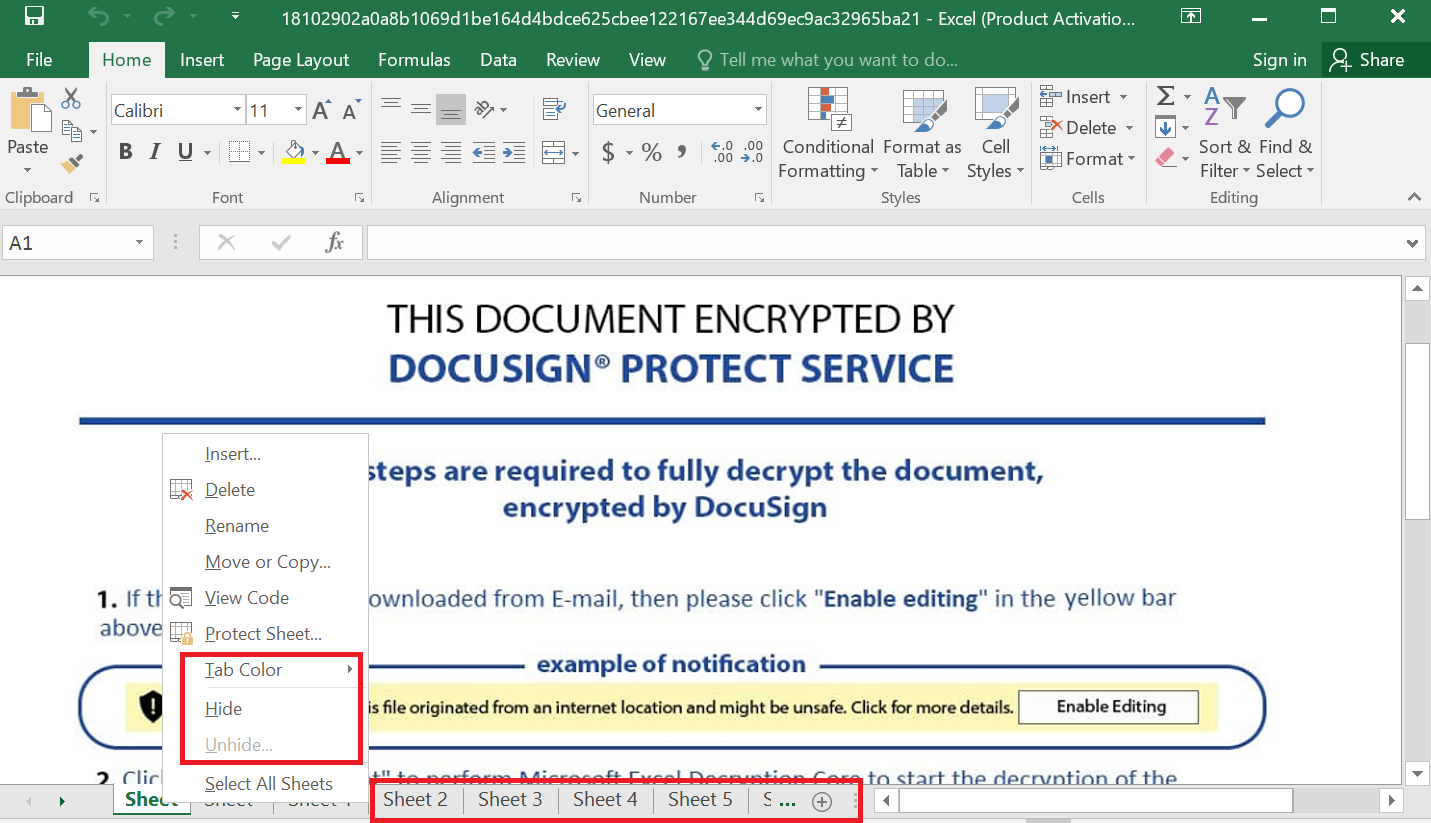This screenshot has width=1431, height=823.
Task: Click Merge & Center icon
Action: [553, 153]
